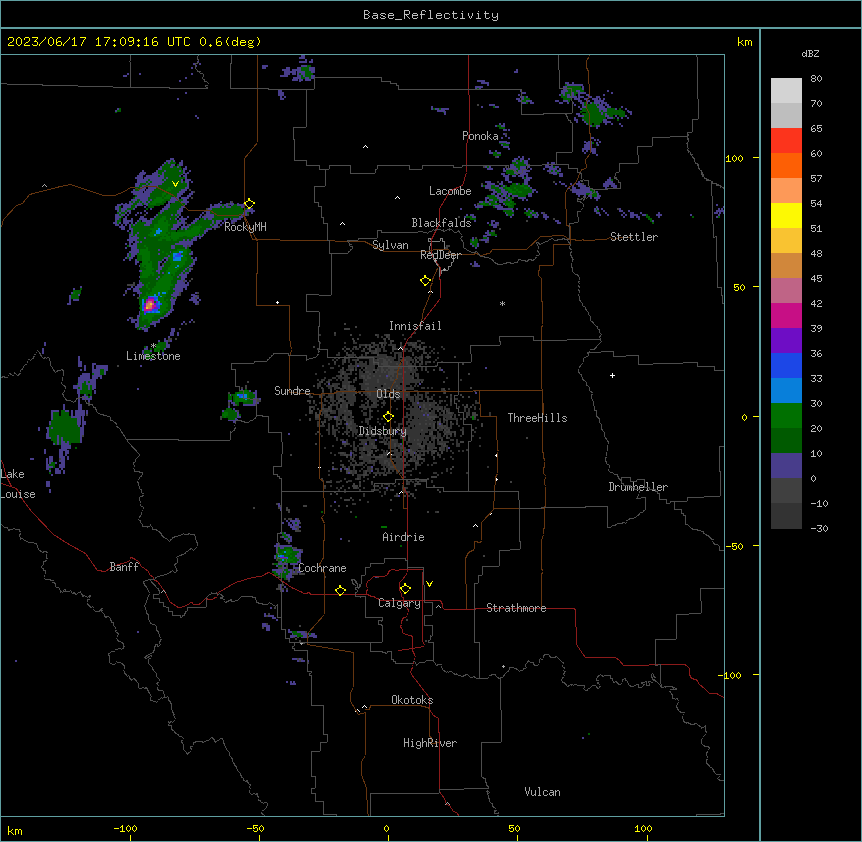Select the yellow diamond marker below Cochrane

[x=340, y=590]
